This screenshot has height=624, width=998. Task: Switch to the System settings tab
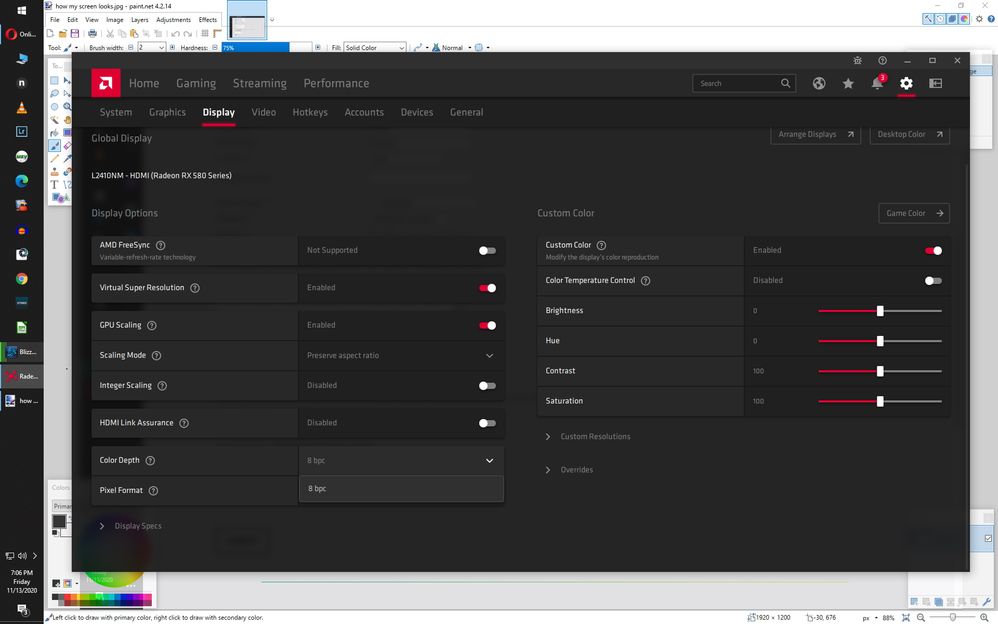(x=116, y=112)
